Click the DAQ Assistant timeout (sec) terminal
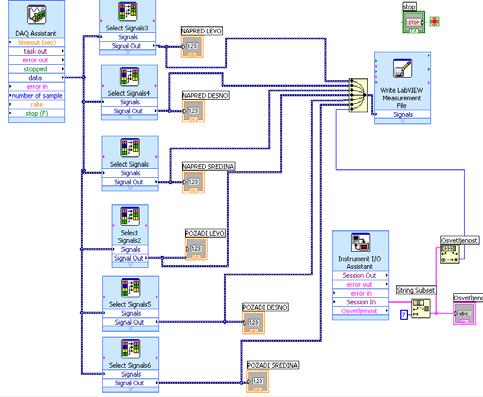 (36, 42)
